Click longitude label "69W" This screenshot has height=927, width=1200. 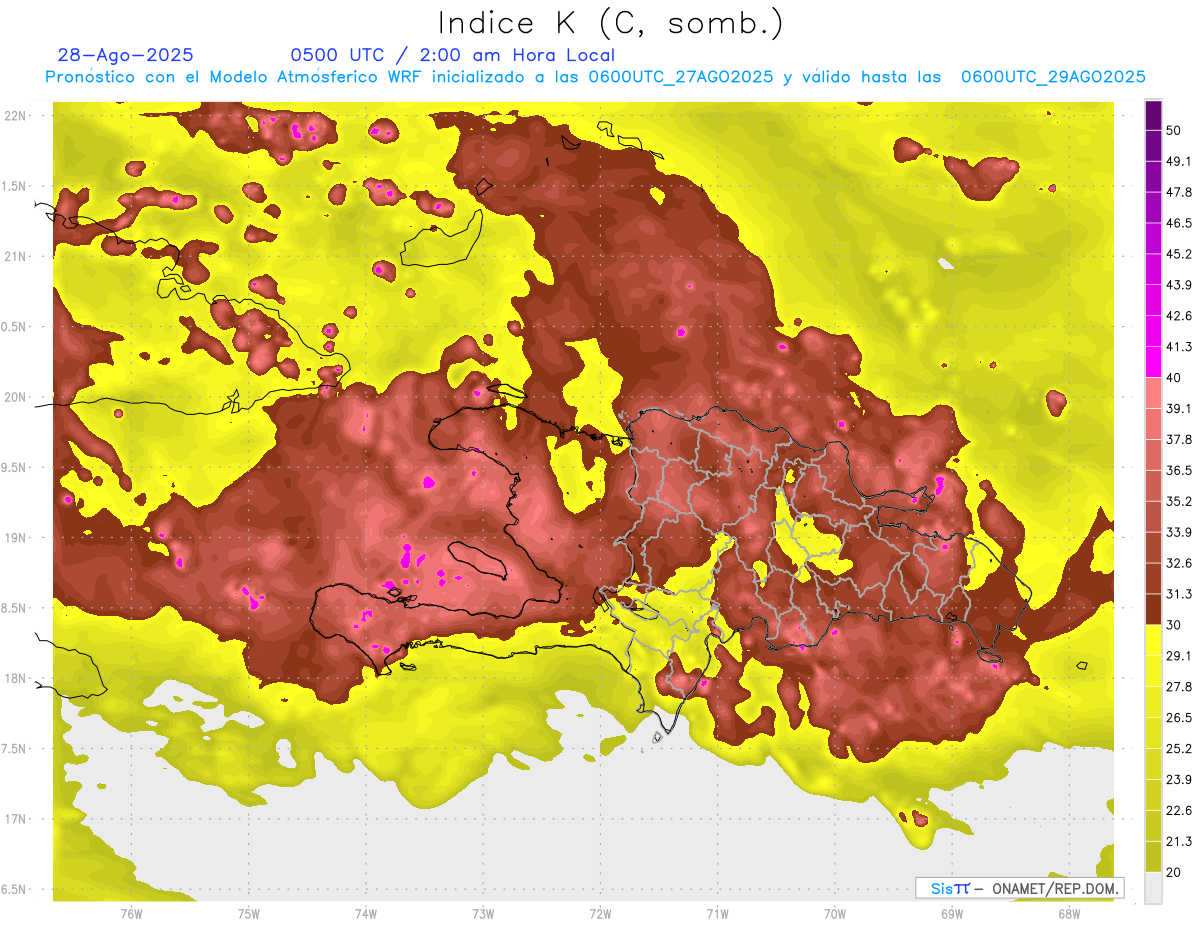point(951,913)
